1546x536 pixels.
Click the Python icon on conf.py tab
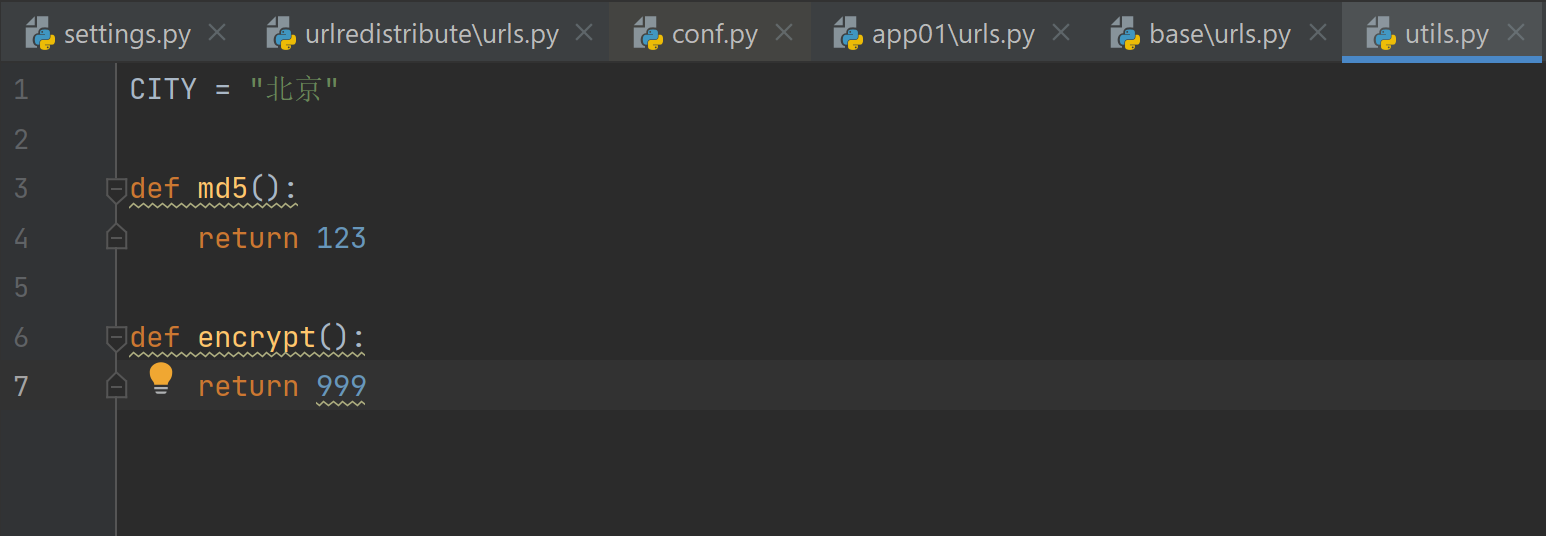tap(649, 34)
